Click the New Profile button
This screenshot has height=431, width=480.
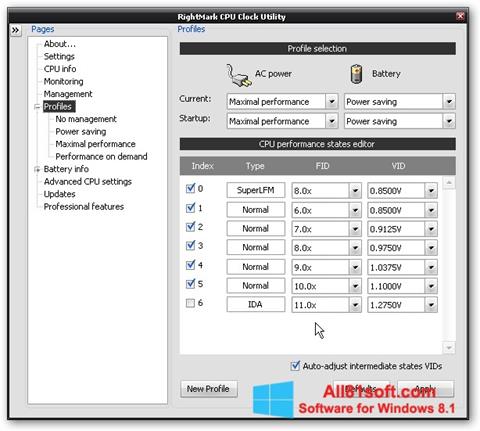pos(209,389)
